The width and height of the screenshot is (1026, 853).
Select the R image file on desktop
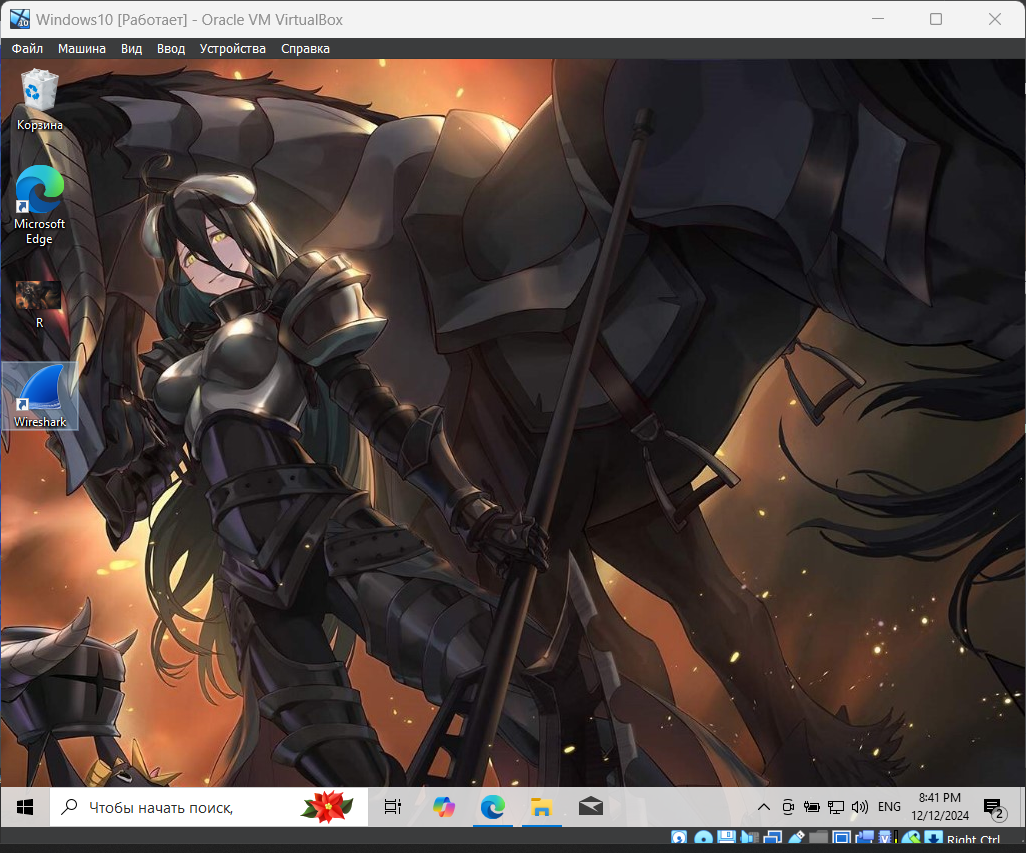(39, 304)
